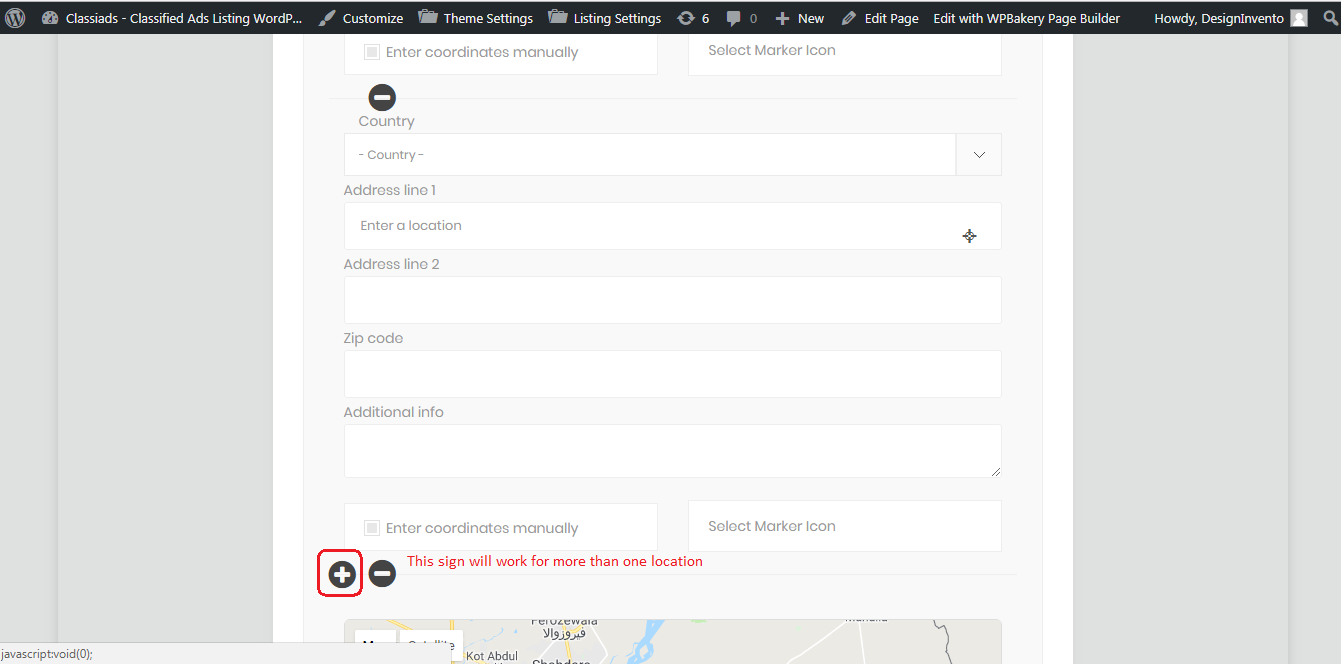Open Select Marker Icon above the Country field
This screenshot has height=664, width=1341.
[x=844, y=50]
